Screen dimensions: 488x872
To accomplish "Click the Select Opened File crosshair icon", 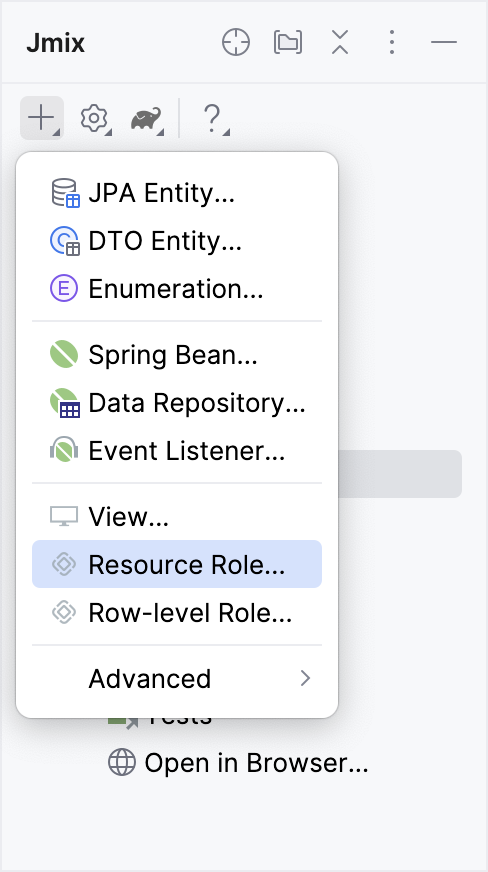I will [x=236, y=42].
